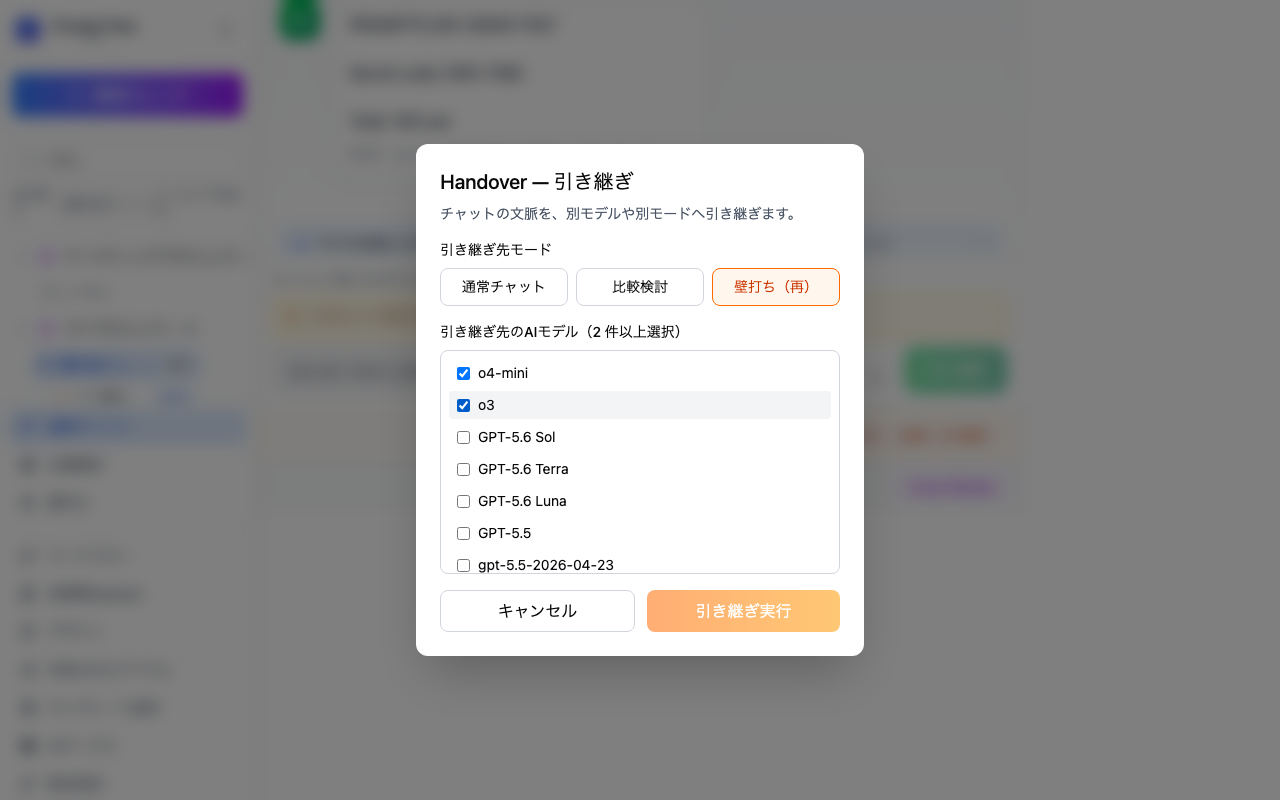Select the 比較検討 mode
The width and height of the screenshot is (1280, 800).
tap(640, 287)
